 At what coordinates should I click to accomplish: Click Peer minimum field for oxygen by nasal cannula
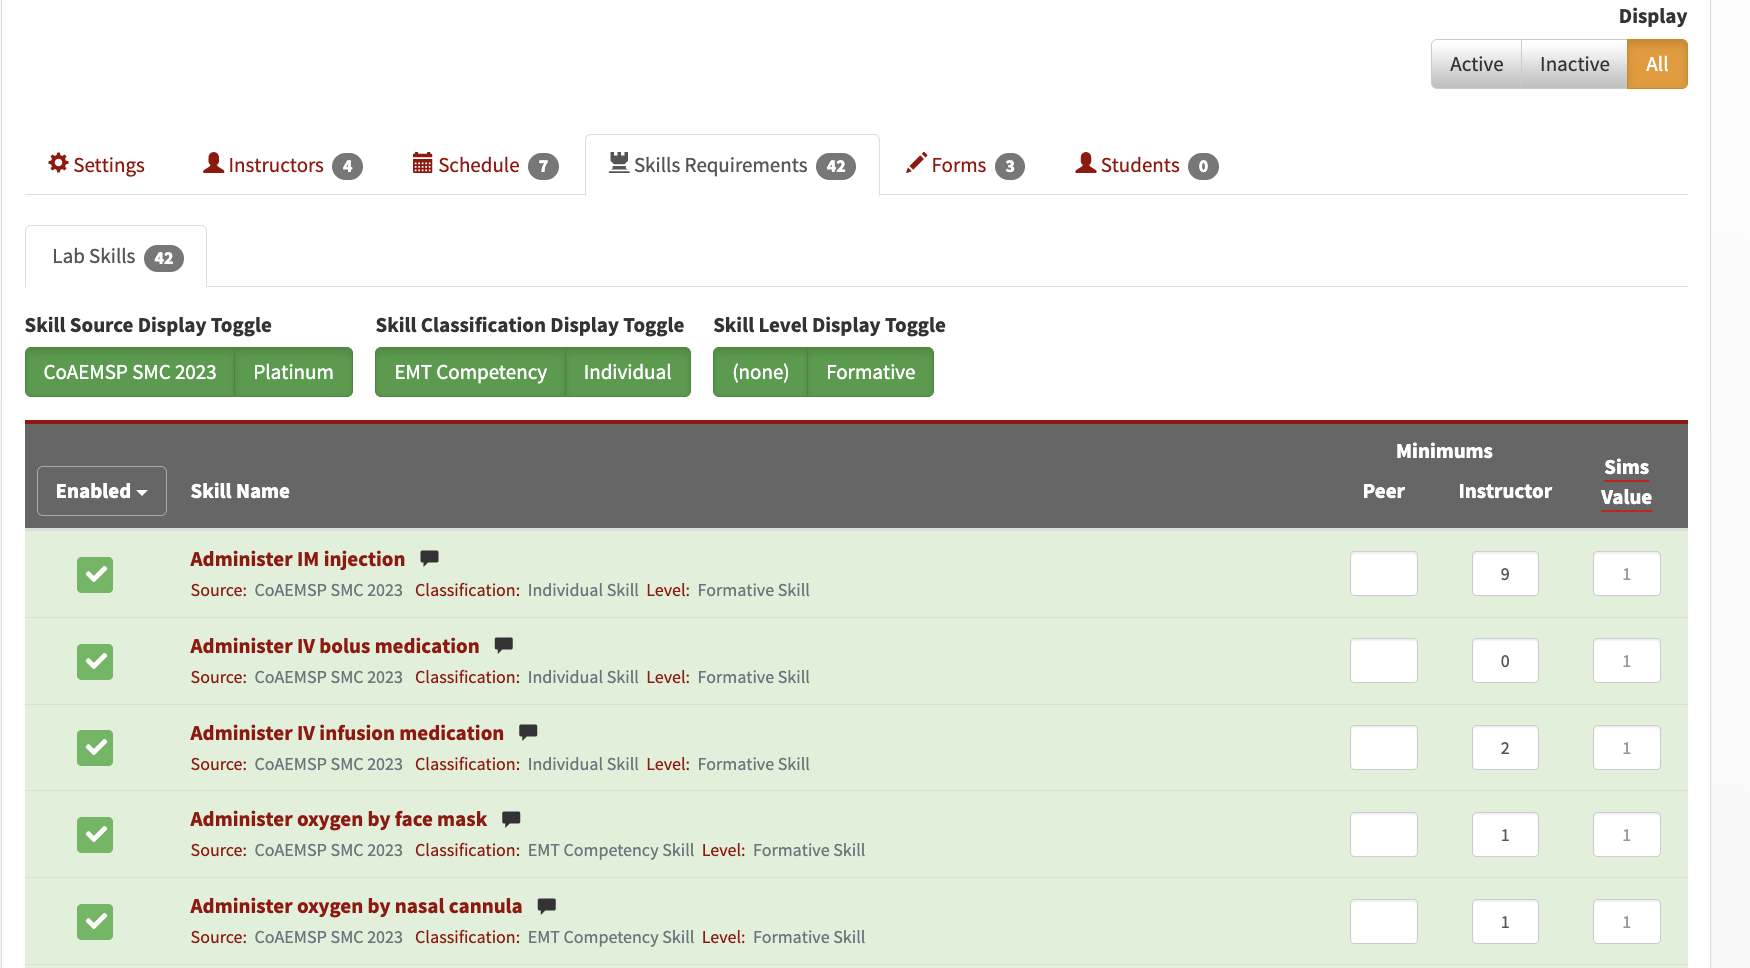(x=1384, y=922)
